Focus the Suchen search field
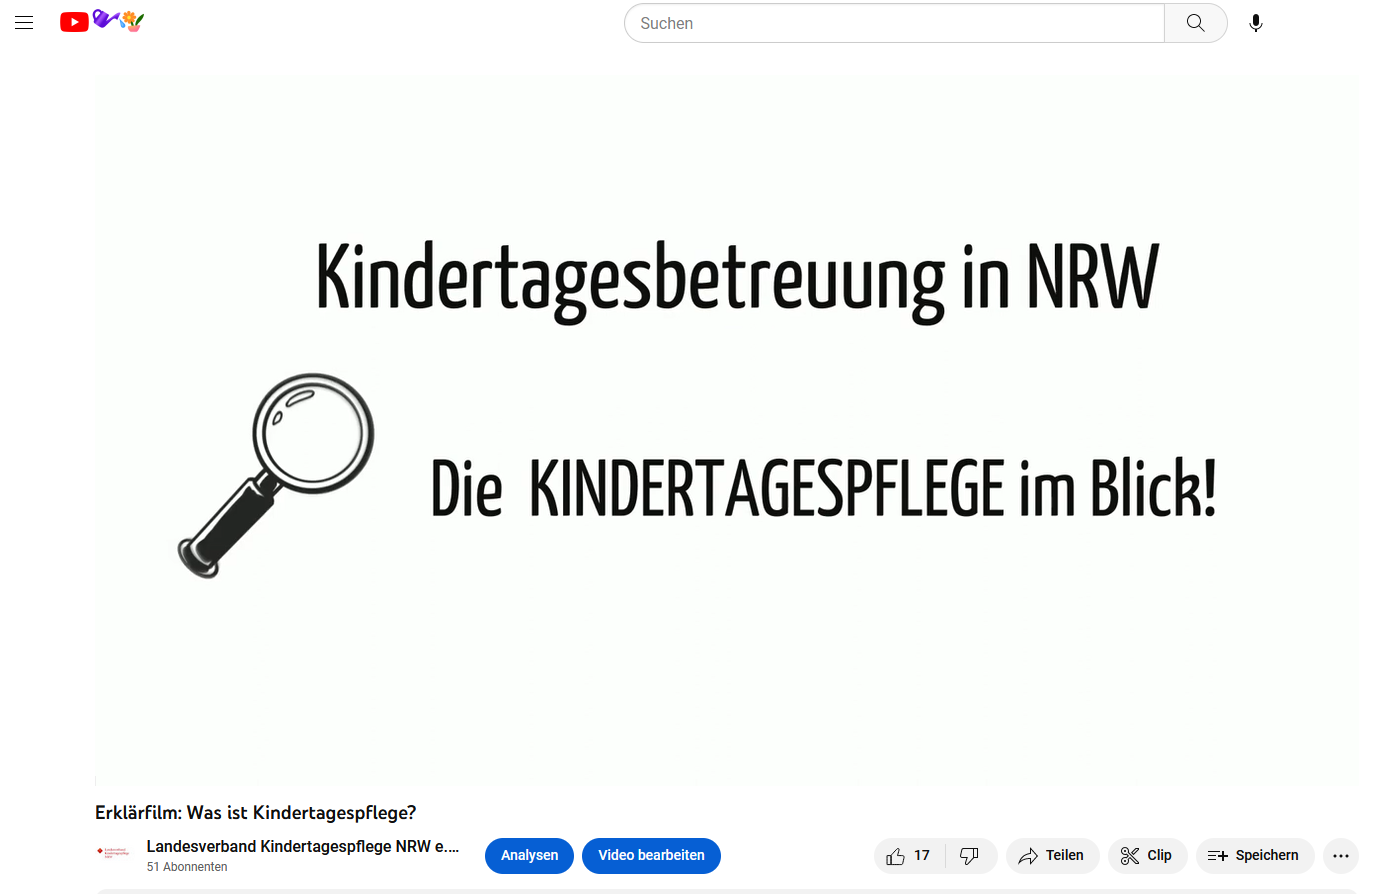The width and height of the screenshot is (1373, 894). (894, 23)
